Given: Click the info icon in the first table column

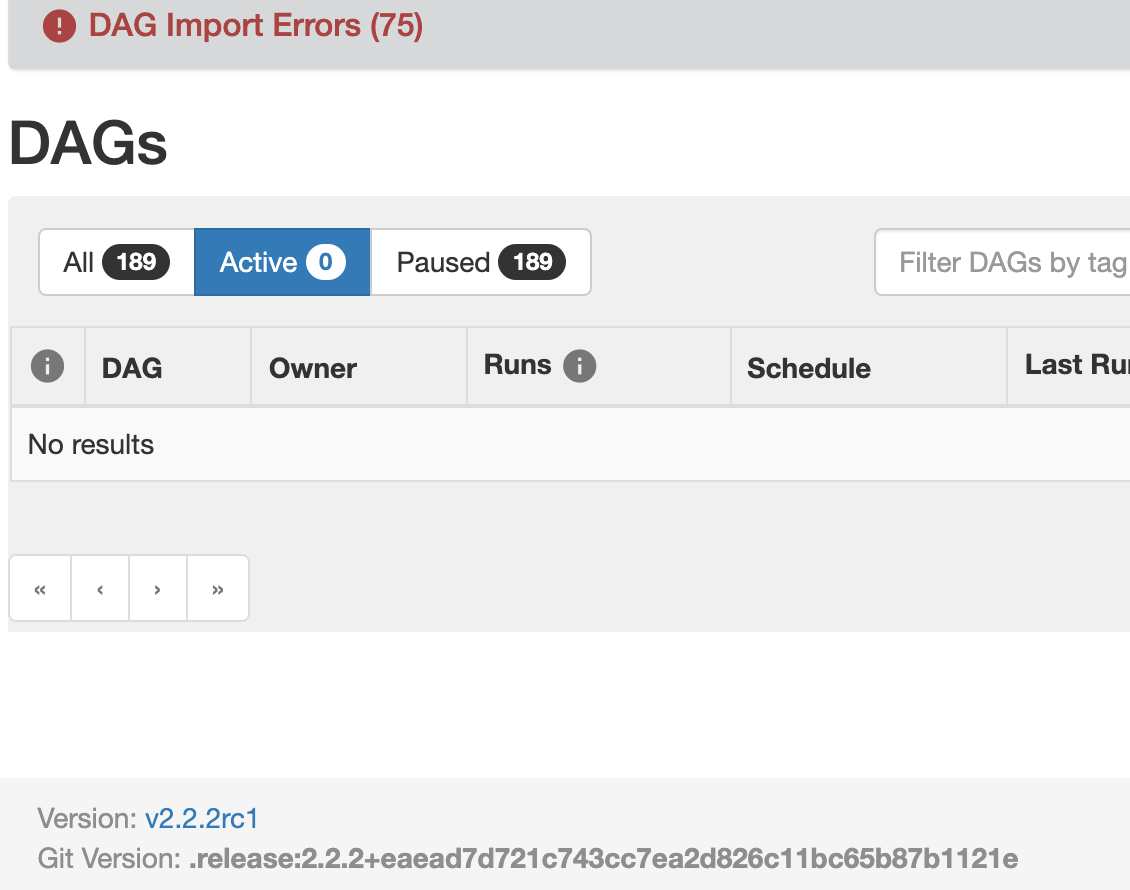Looking at the screenshot, I should pos(46,366).
